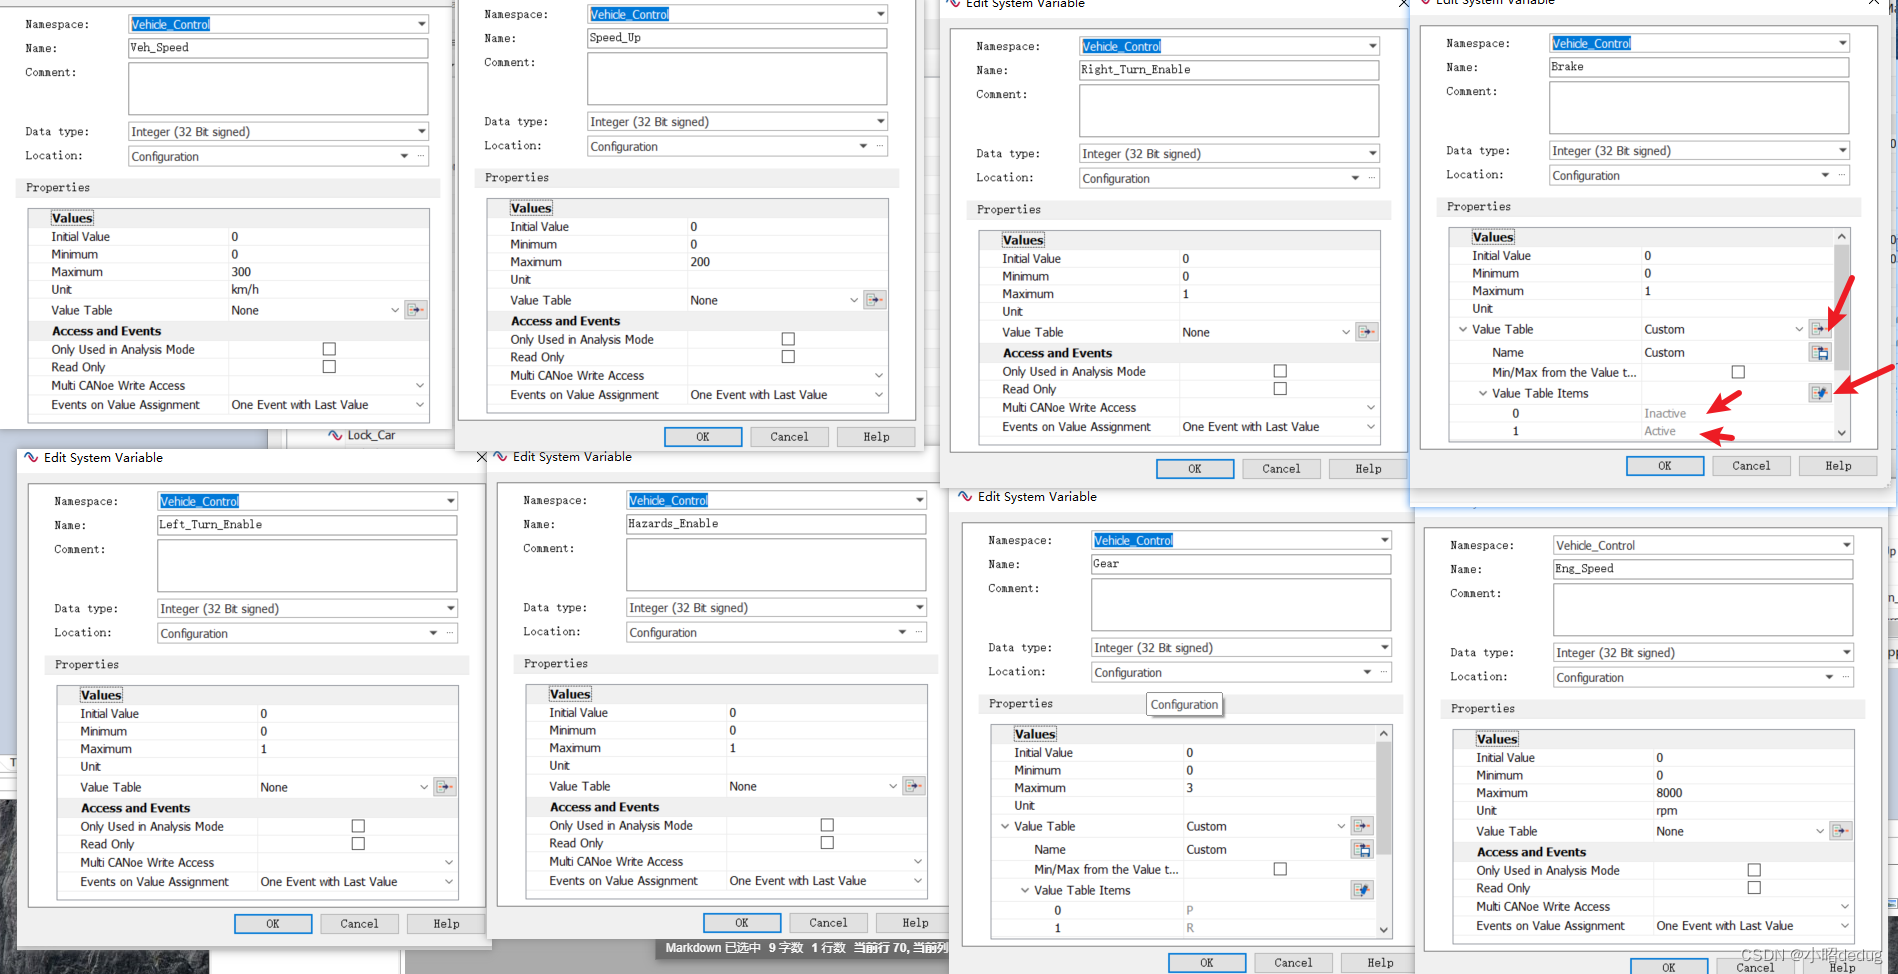The height and width of the screenshot is (974, 1898).
Task: Click ellipsis button beside Eng_Speed Location
Action: [1846, 677]
